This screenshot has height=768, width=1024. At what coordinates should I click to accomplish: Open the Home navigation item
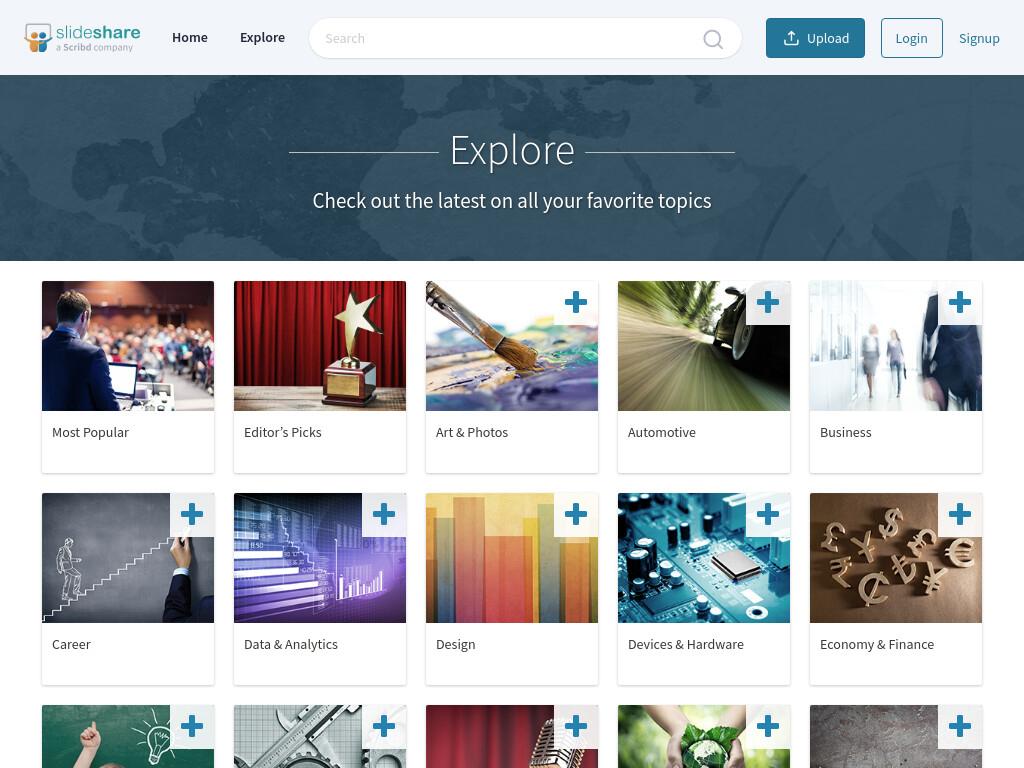click(190, 38)
